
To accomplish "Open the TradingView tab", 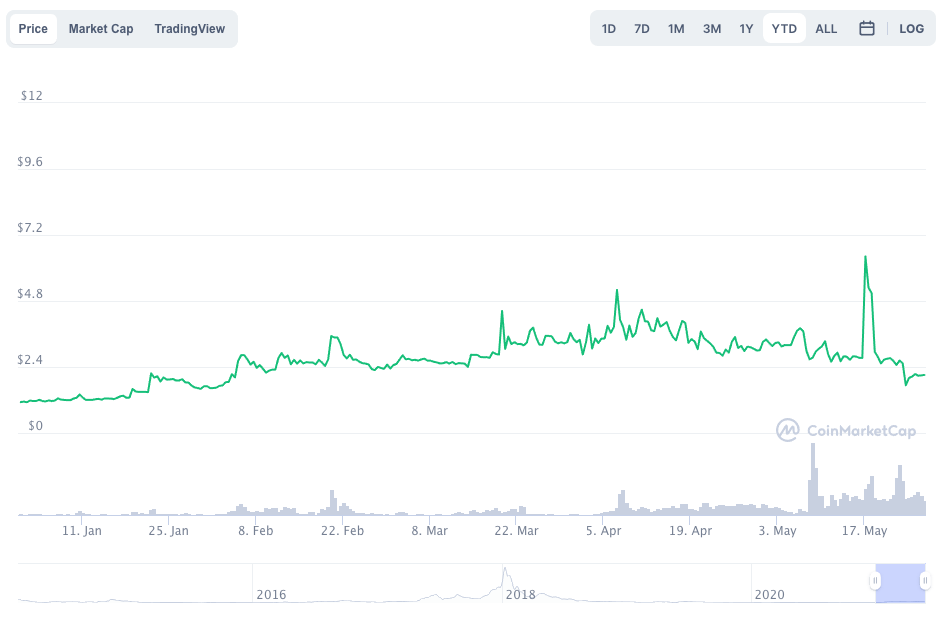I will [x=189, y=29].
